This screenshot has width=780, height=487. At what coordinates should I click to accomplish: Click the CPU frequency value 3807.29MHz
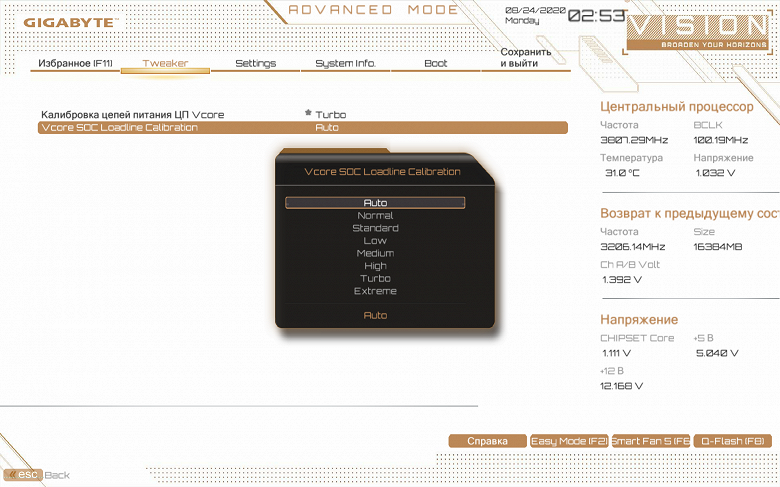[634, 140]
